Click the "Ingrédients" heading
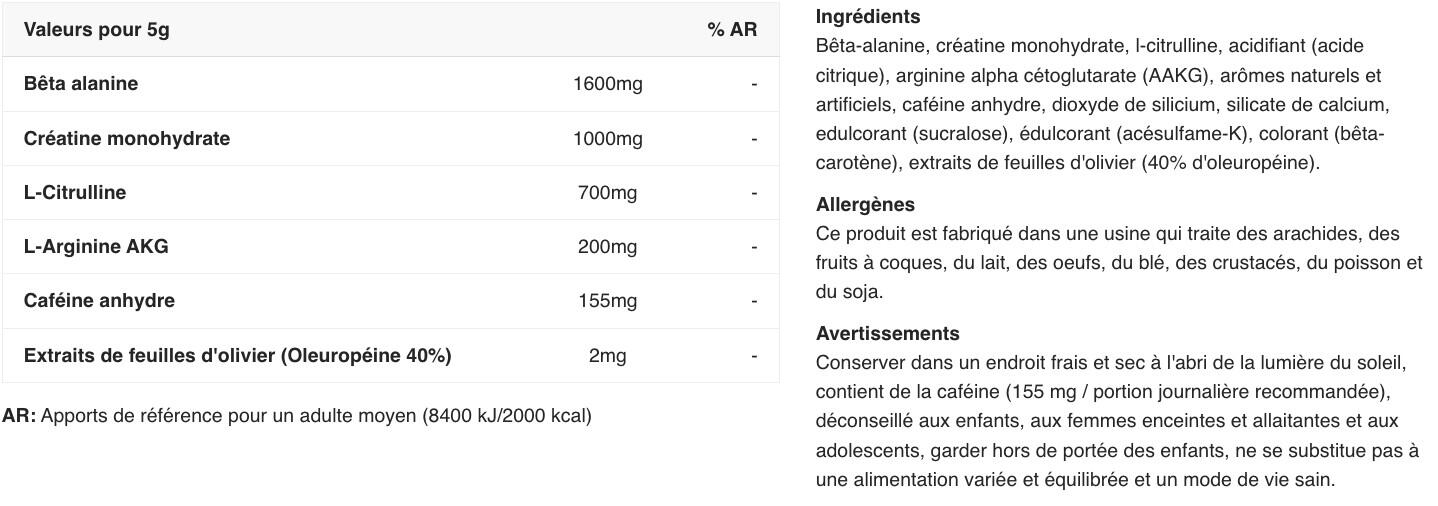The height and width of the screenshot is (506, 1438). tap(868, 16)
